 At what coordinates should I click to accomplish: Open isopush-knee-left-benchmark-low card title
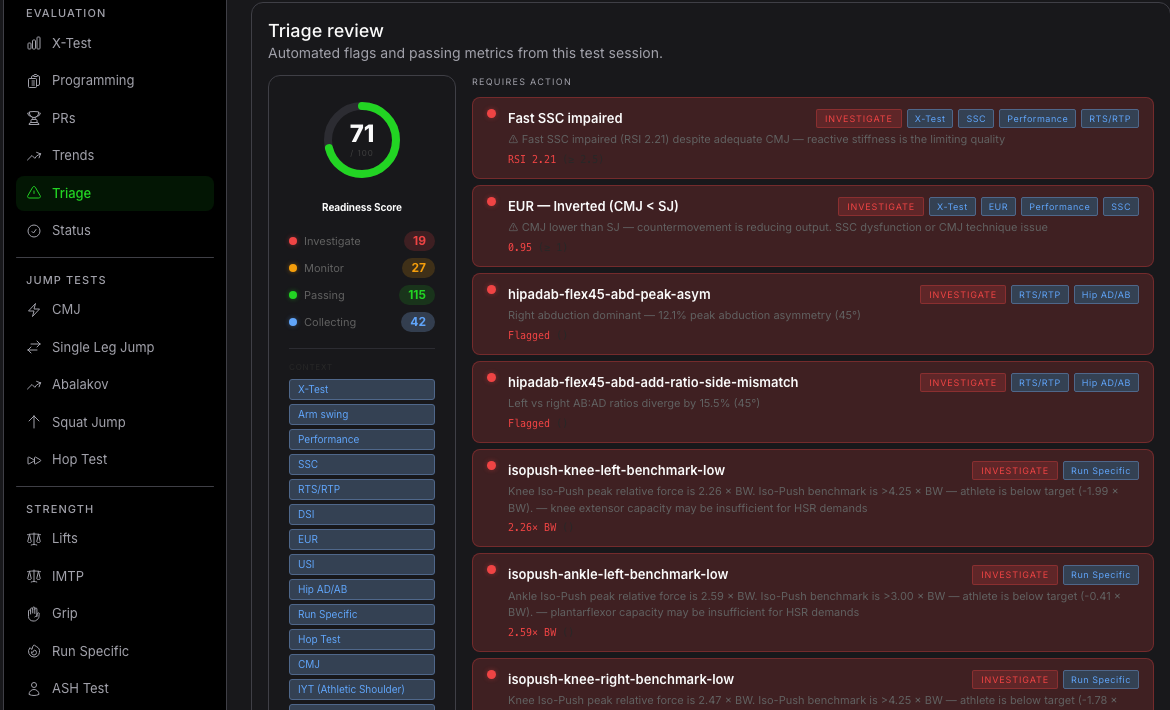point(616,471)
